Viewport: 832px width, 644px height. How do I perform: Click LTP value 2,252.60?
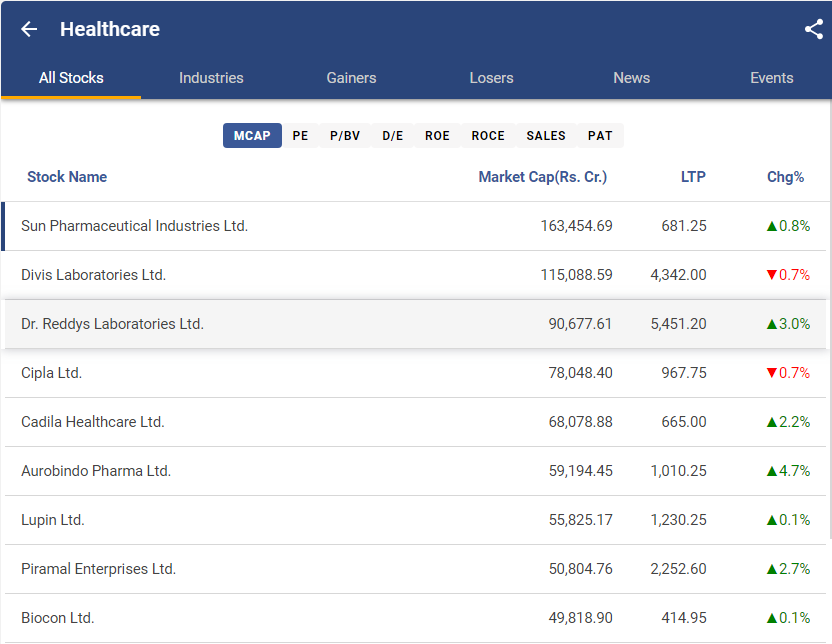679,569
